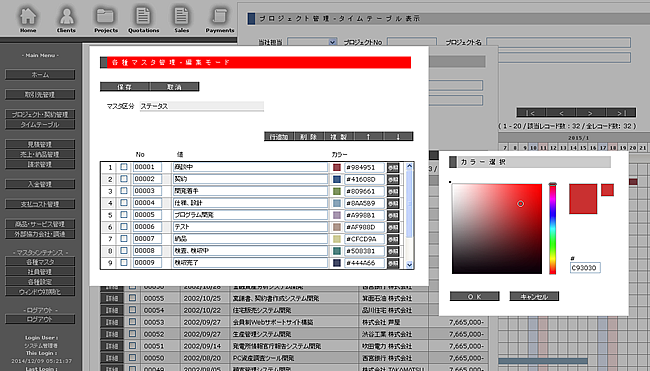Viewport: 650px width, 371px height.
Task: Open color picker button for row #CFCD9A
Action: click(x=393, y=240)
